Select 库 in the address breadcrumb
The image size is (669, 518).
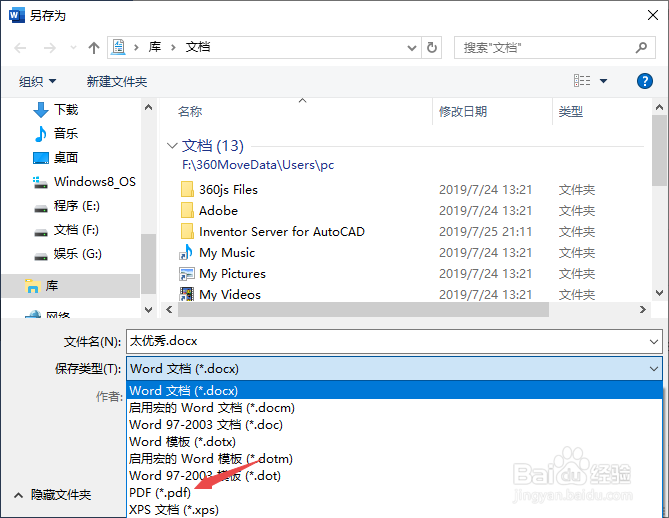point(155,47)
